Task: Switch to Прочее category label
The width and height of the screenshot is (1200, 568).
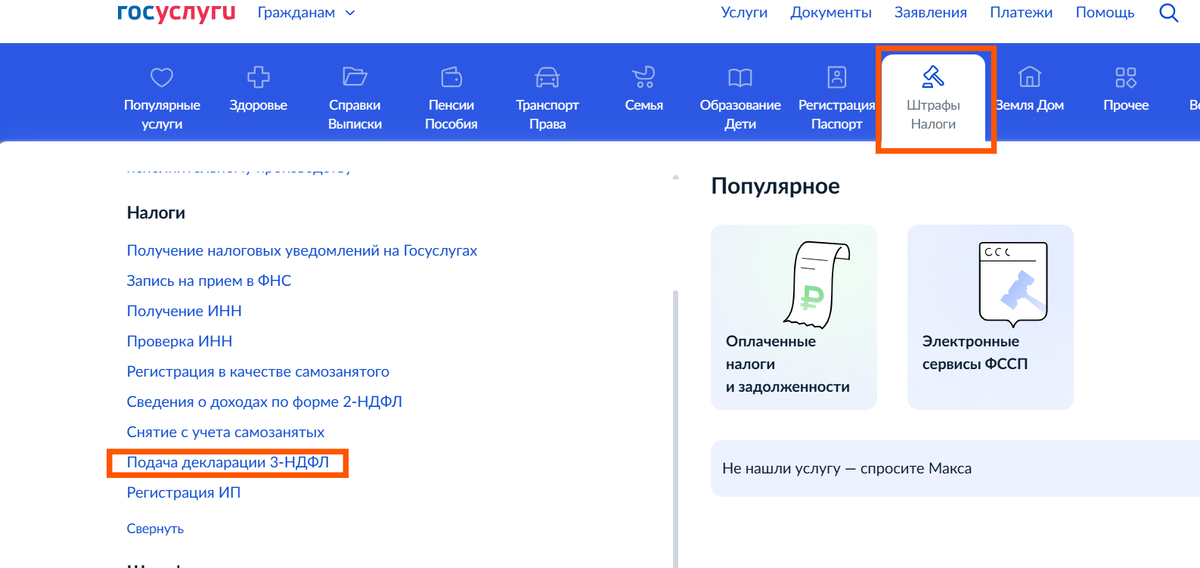Action: (1126, 105)
